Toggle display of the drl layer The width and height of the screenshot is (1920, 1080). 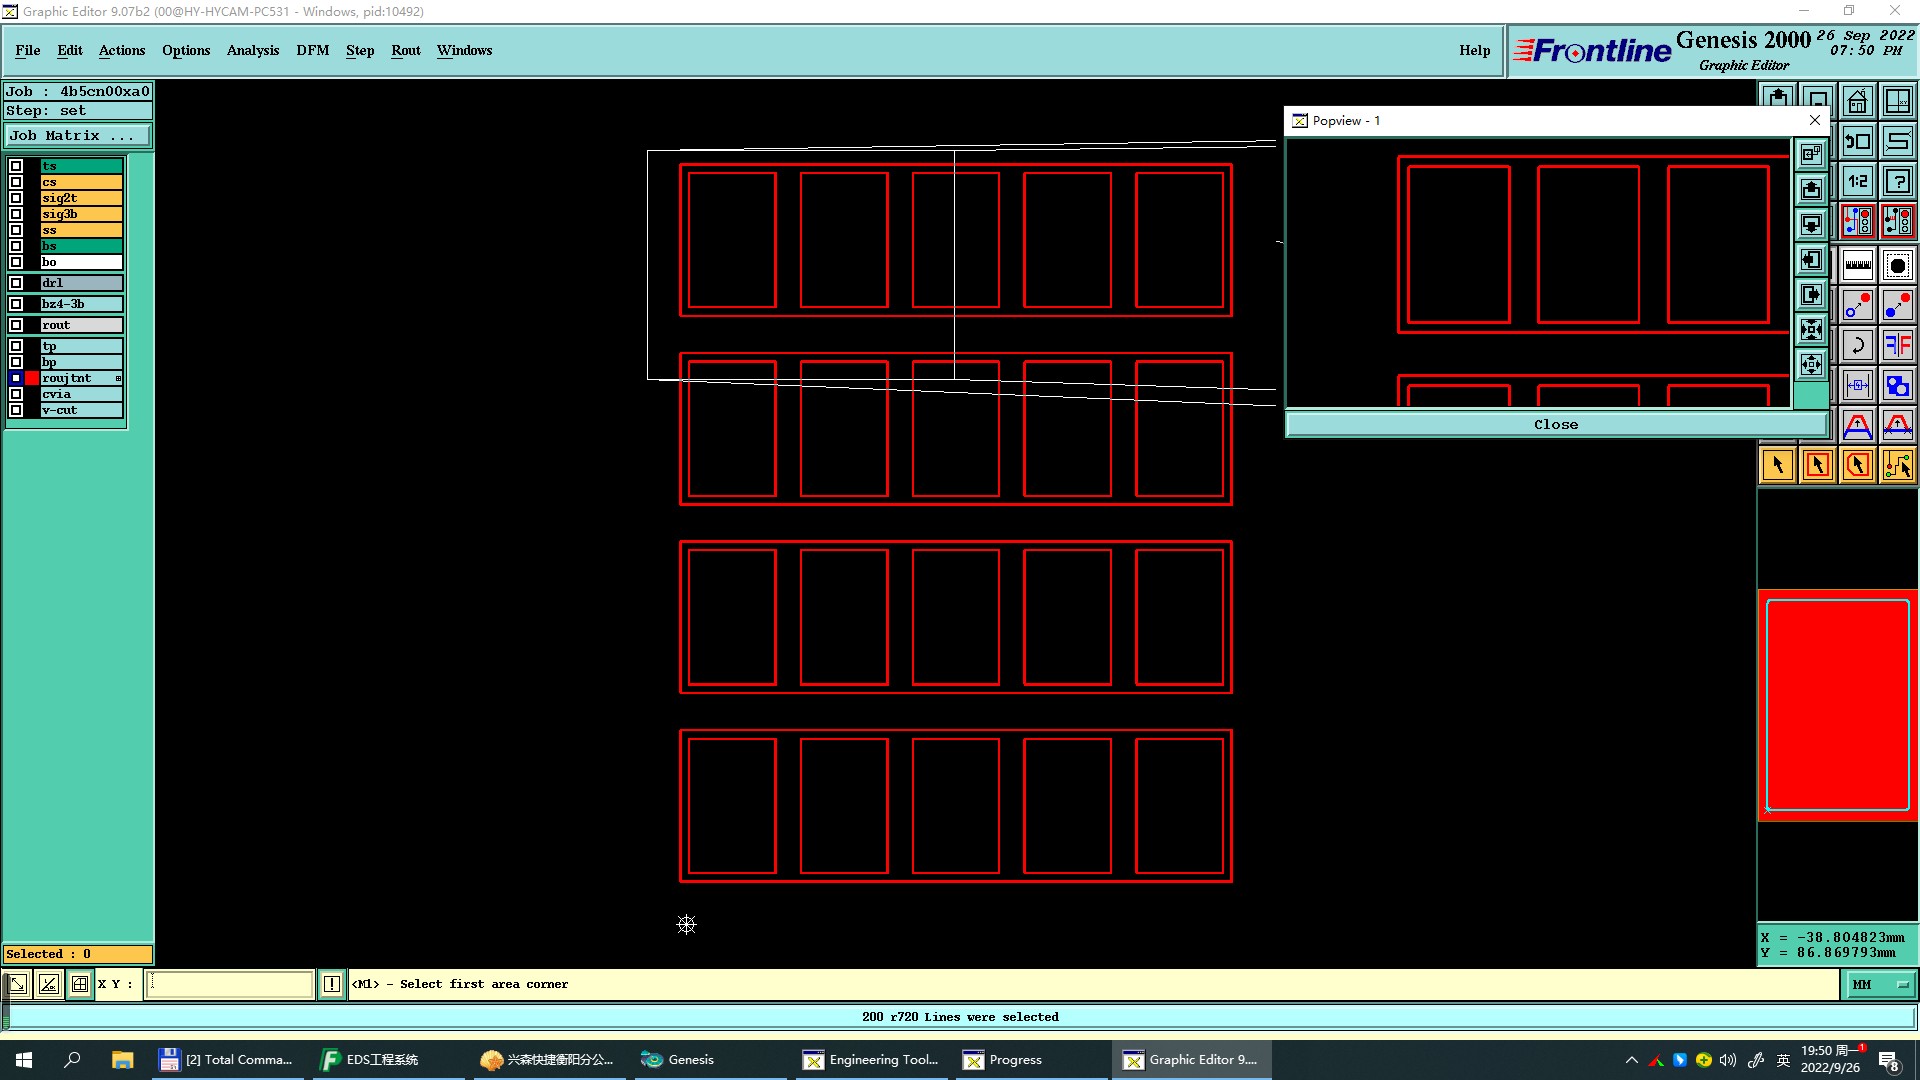[x=16, y=283]
